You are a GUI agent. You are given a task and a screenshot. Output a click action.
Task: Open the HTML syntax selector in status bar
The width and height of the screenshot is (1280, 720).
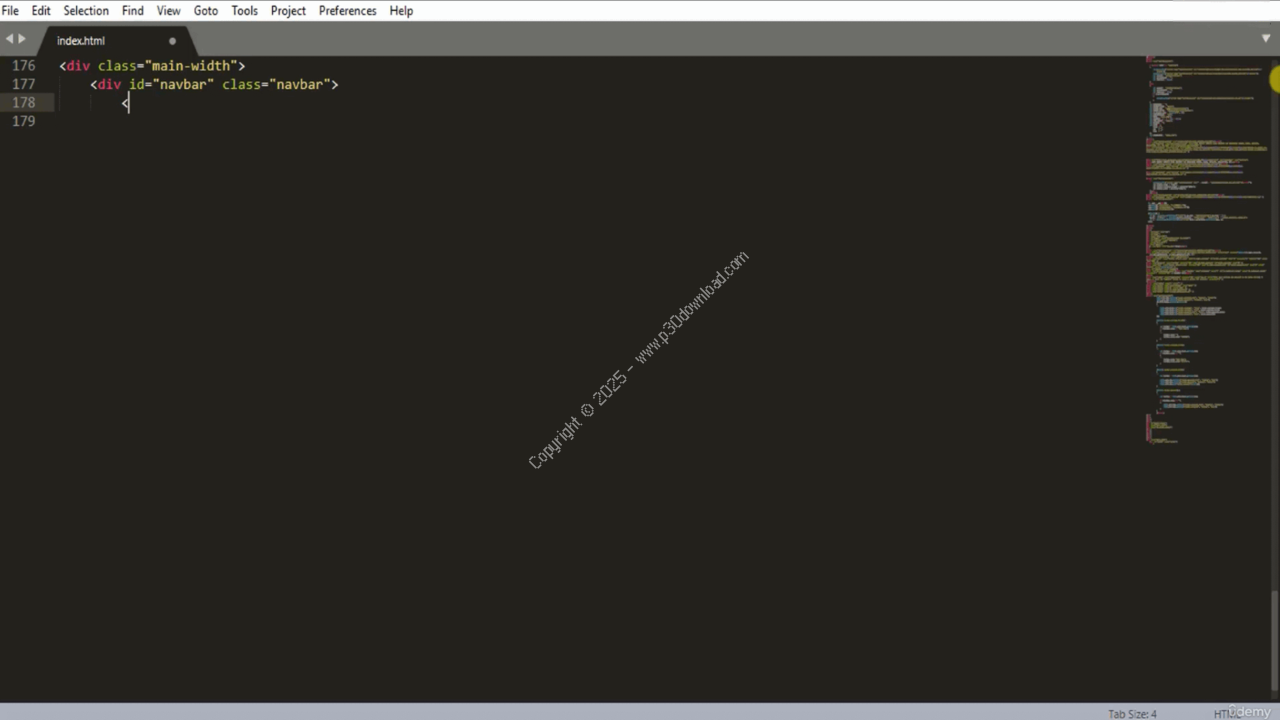[1226, 713]
